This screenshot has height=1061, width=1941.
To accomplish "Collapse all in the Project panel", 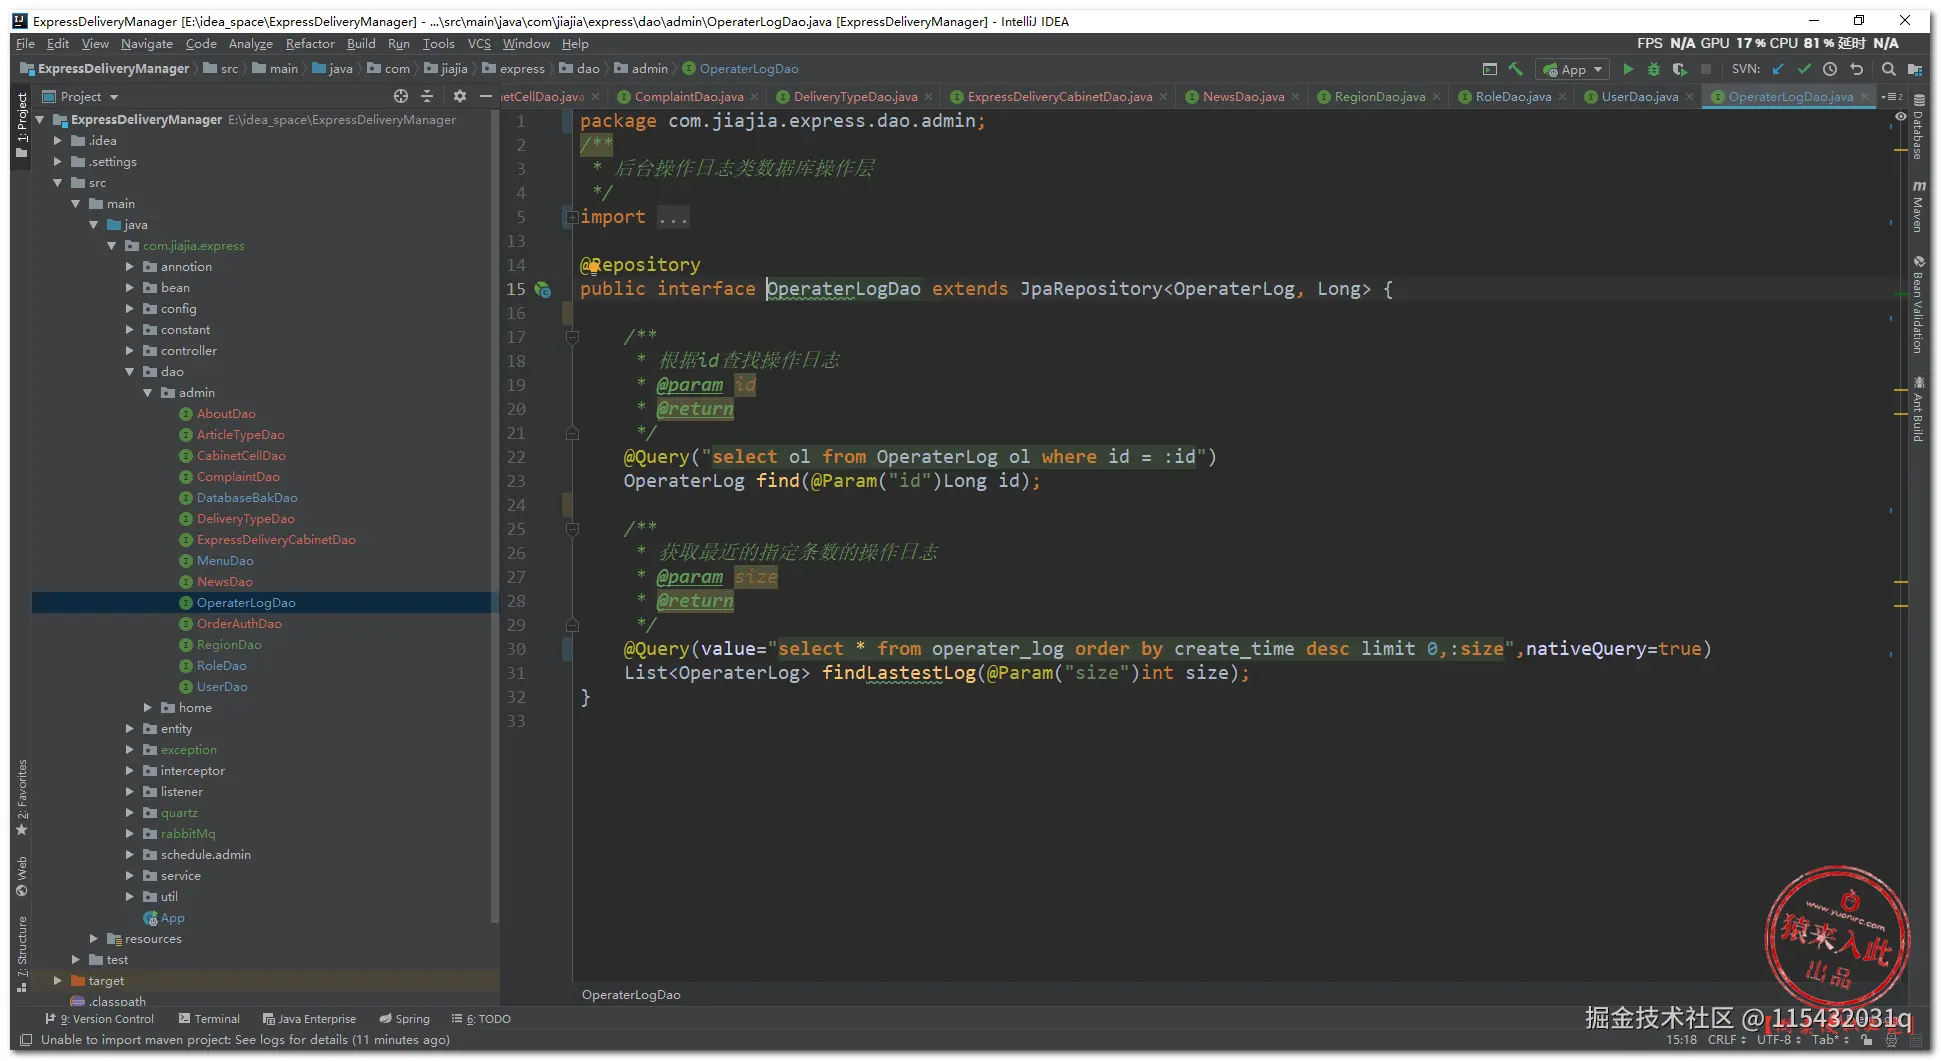I will (x=427, y=96).
